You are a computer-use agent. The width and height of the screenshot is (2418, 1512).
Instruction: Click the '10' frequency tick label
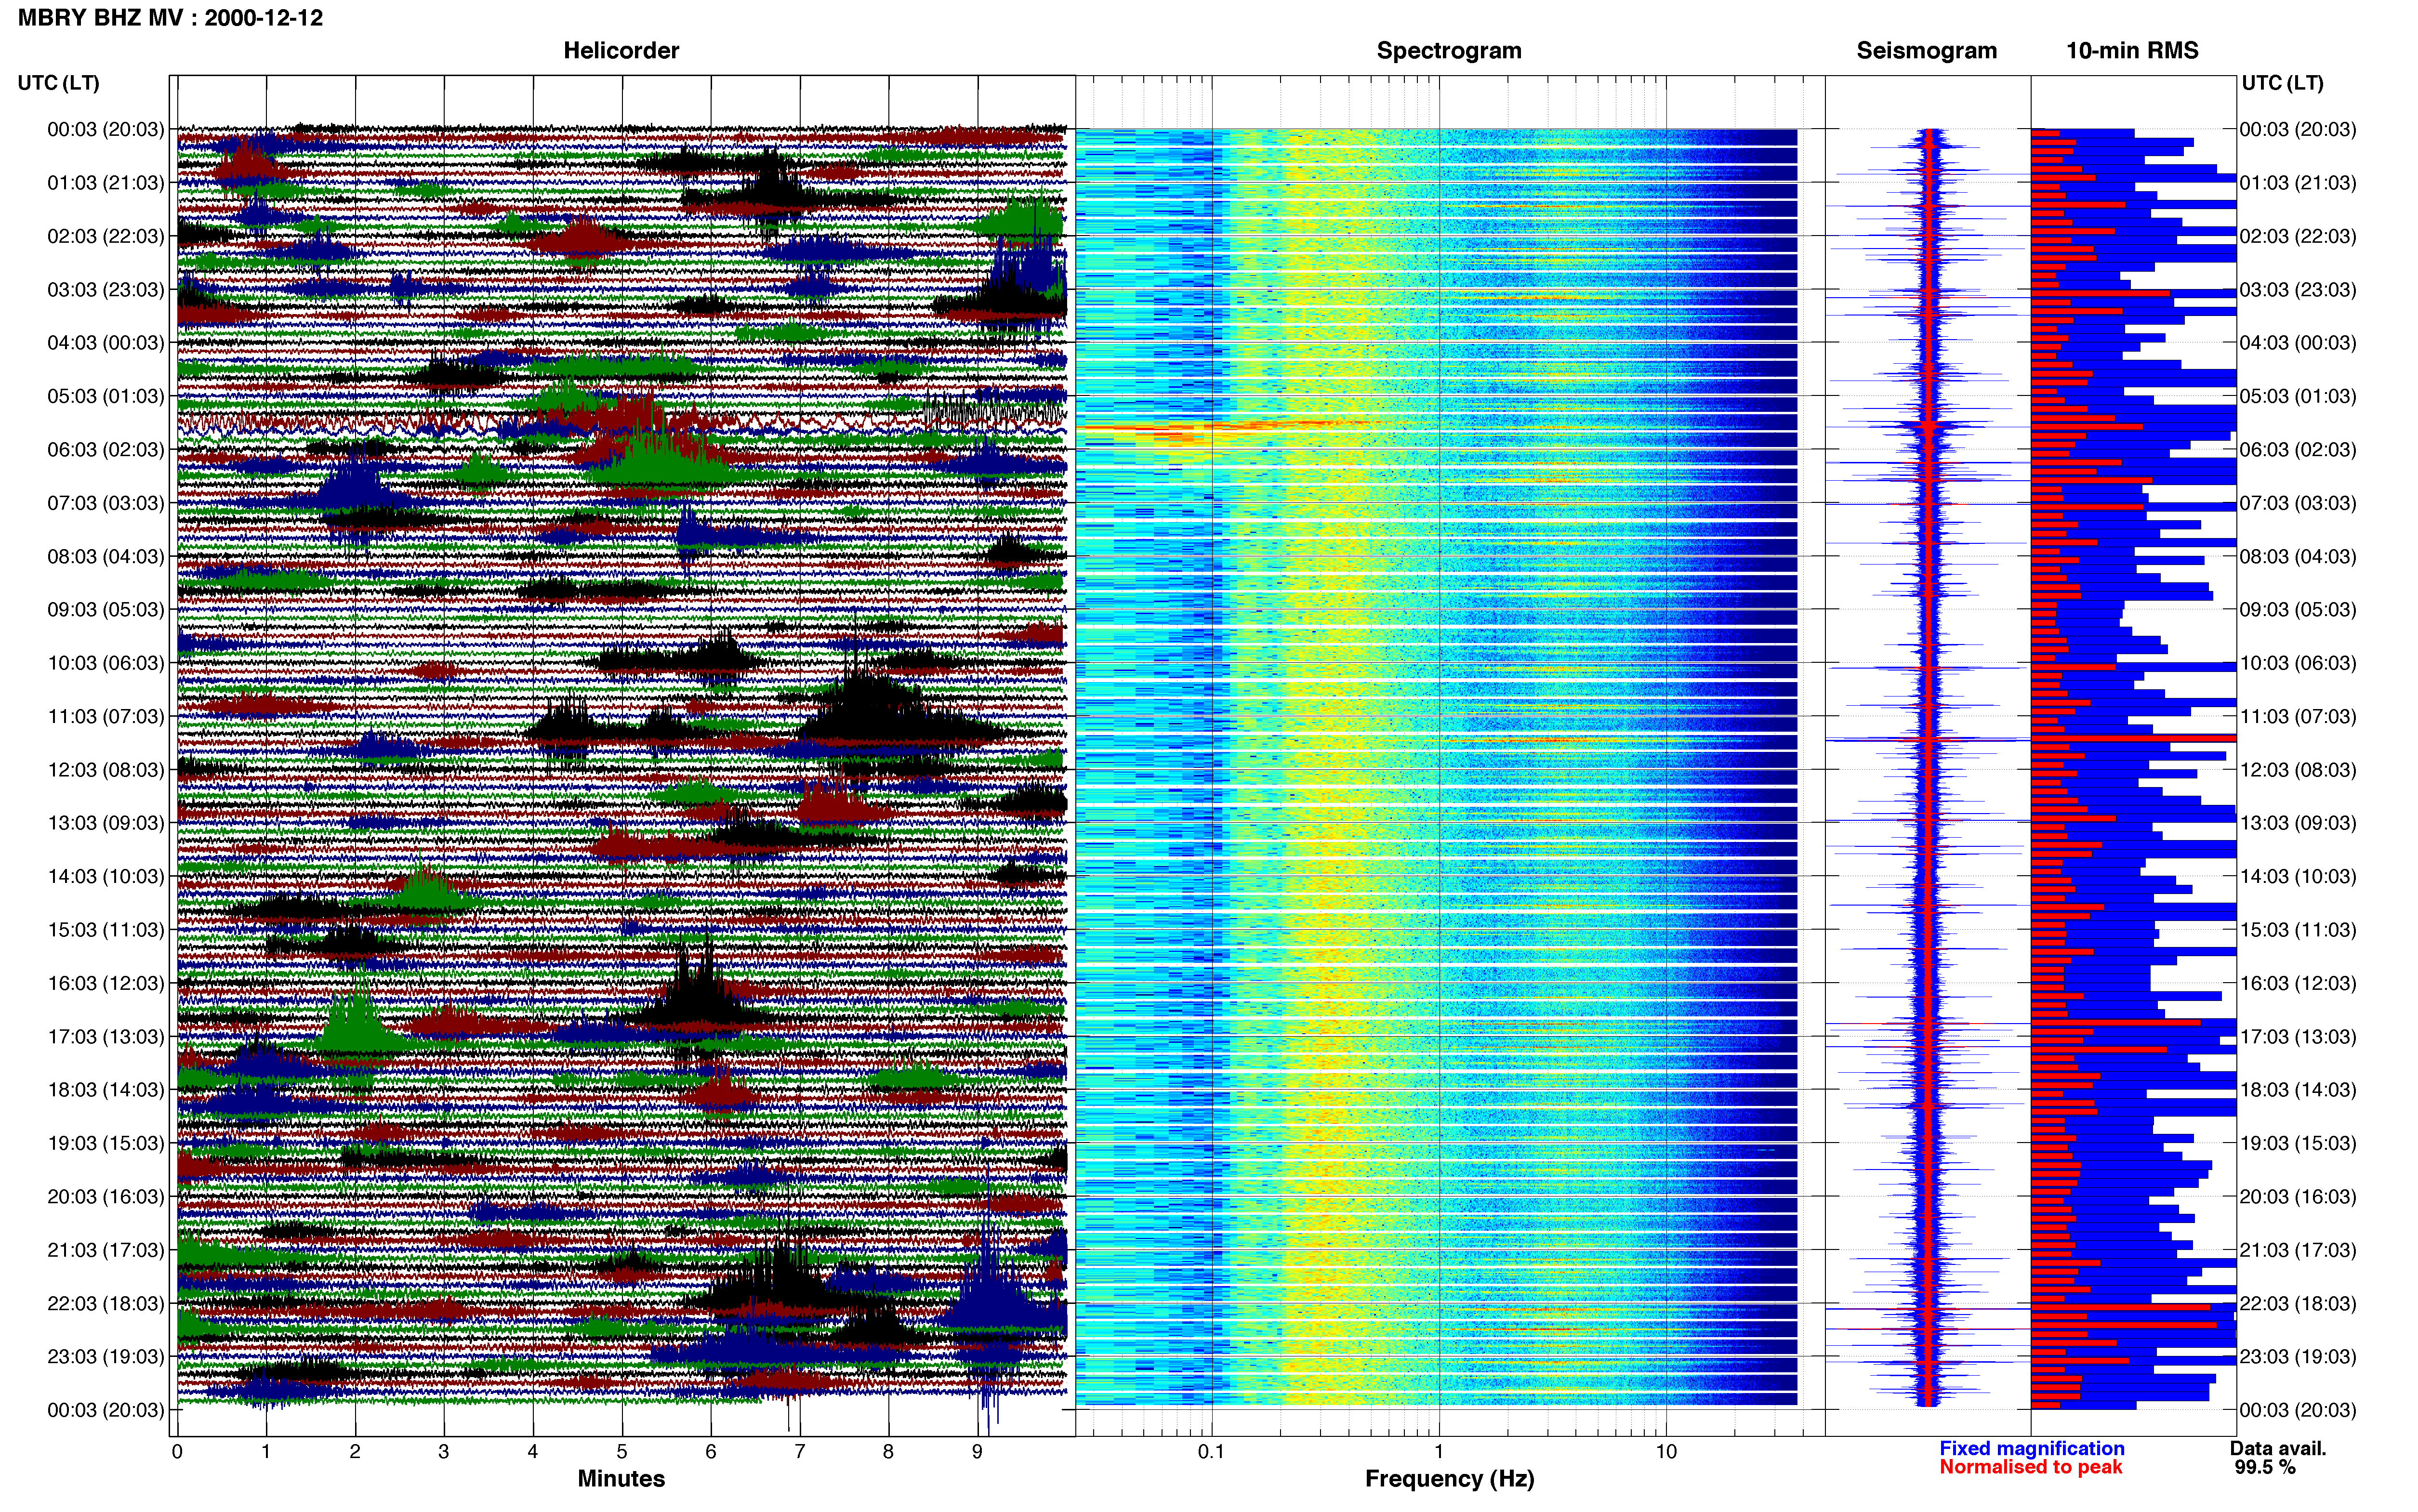(x=1666, y=1452)
